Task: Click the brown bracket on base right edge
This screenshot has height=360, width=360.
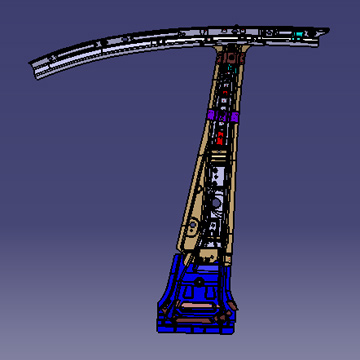Action: pos(233,305)
